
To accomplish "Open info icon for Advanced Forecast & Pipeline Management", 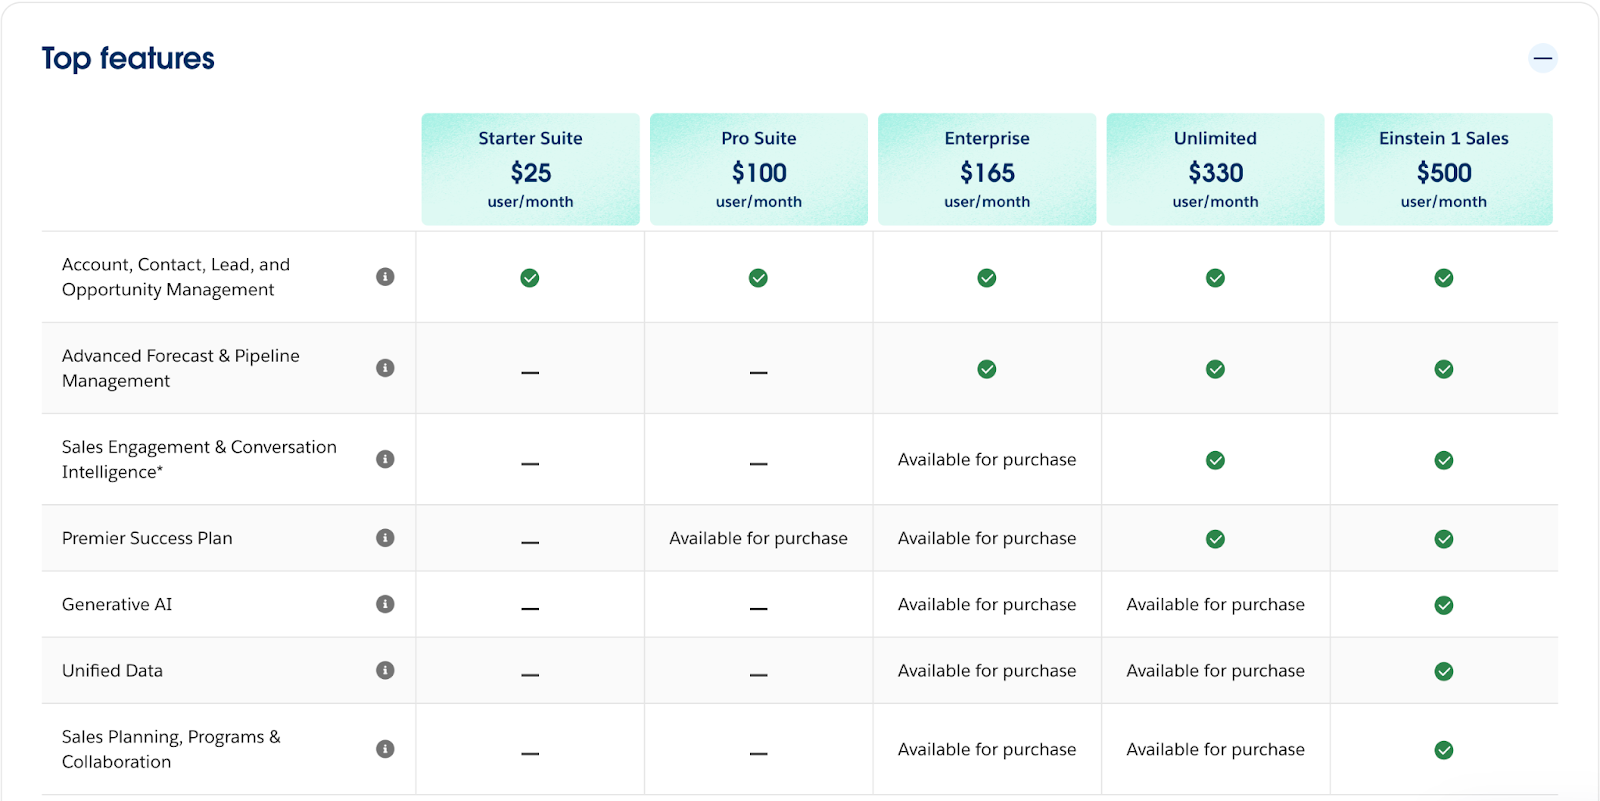I will [385, 368].
